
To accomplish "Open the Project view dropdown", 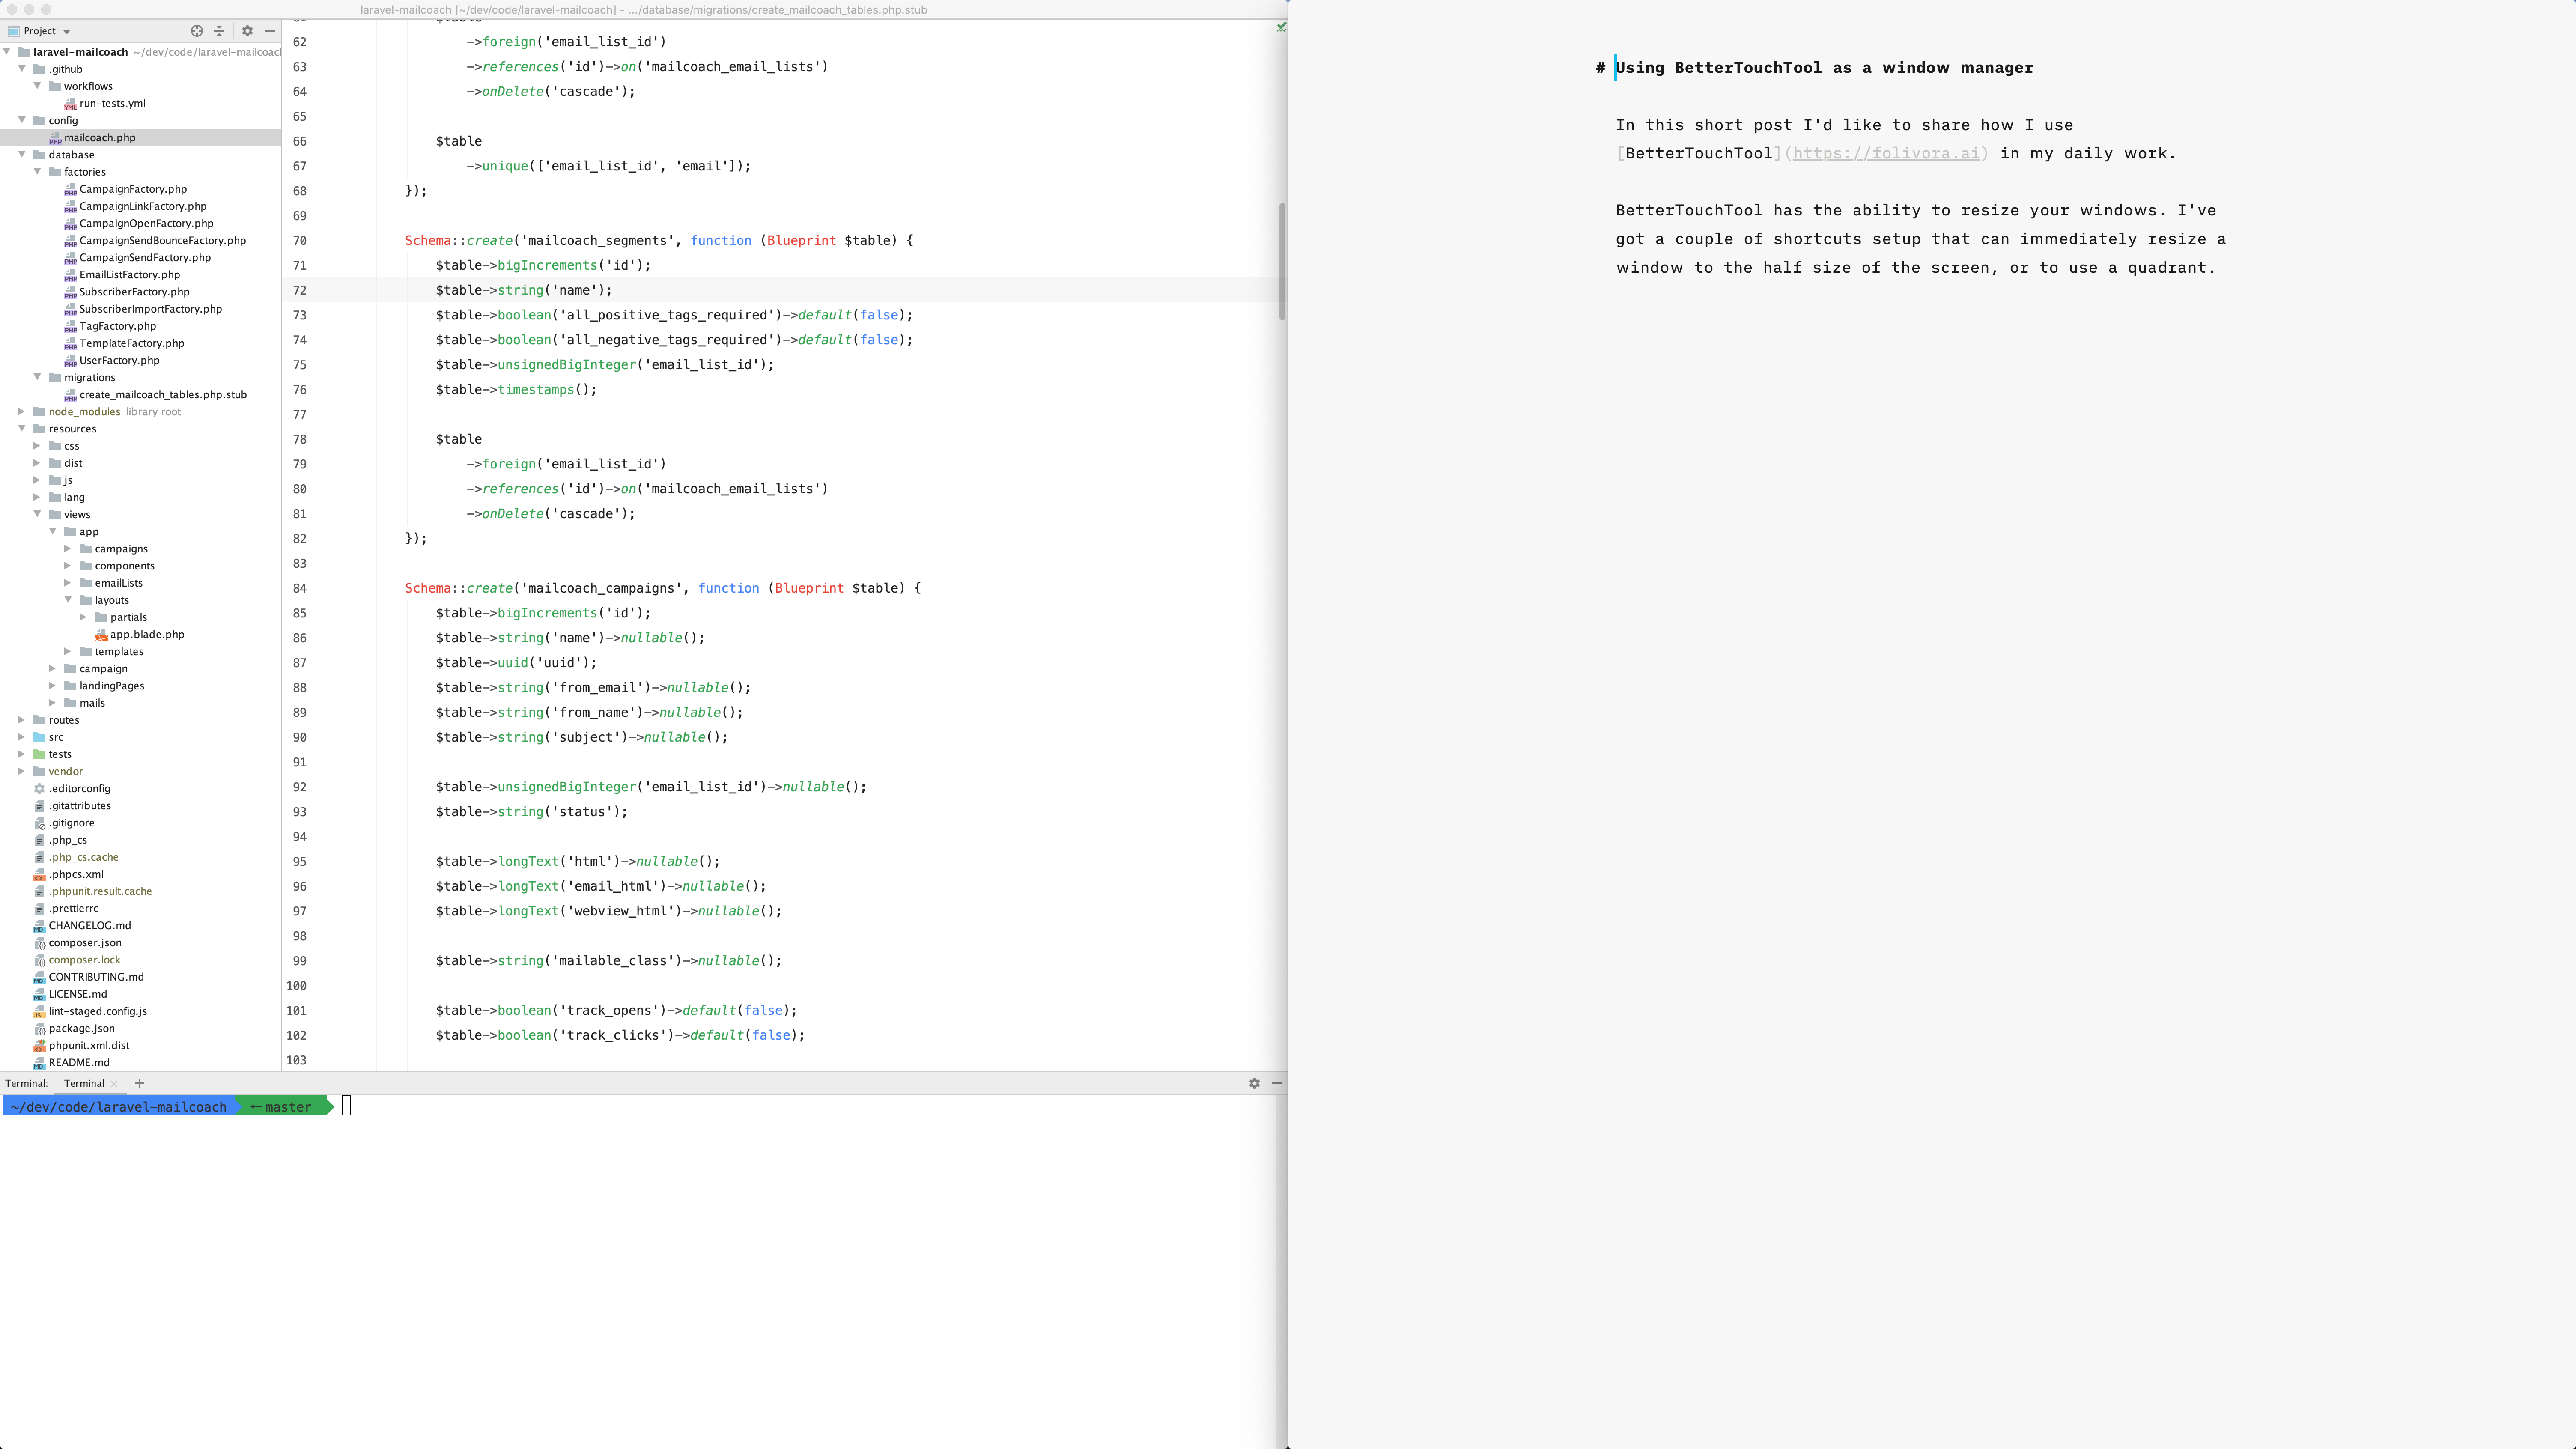I will [40, 31].
